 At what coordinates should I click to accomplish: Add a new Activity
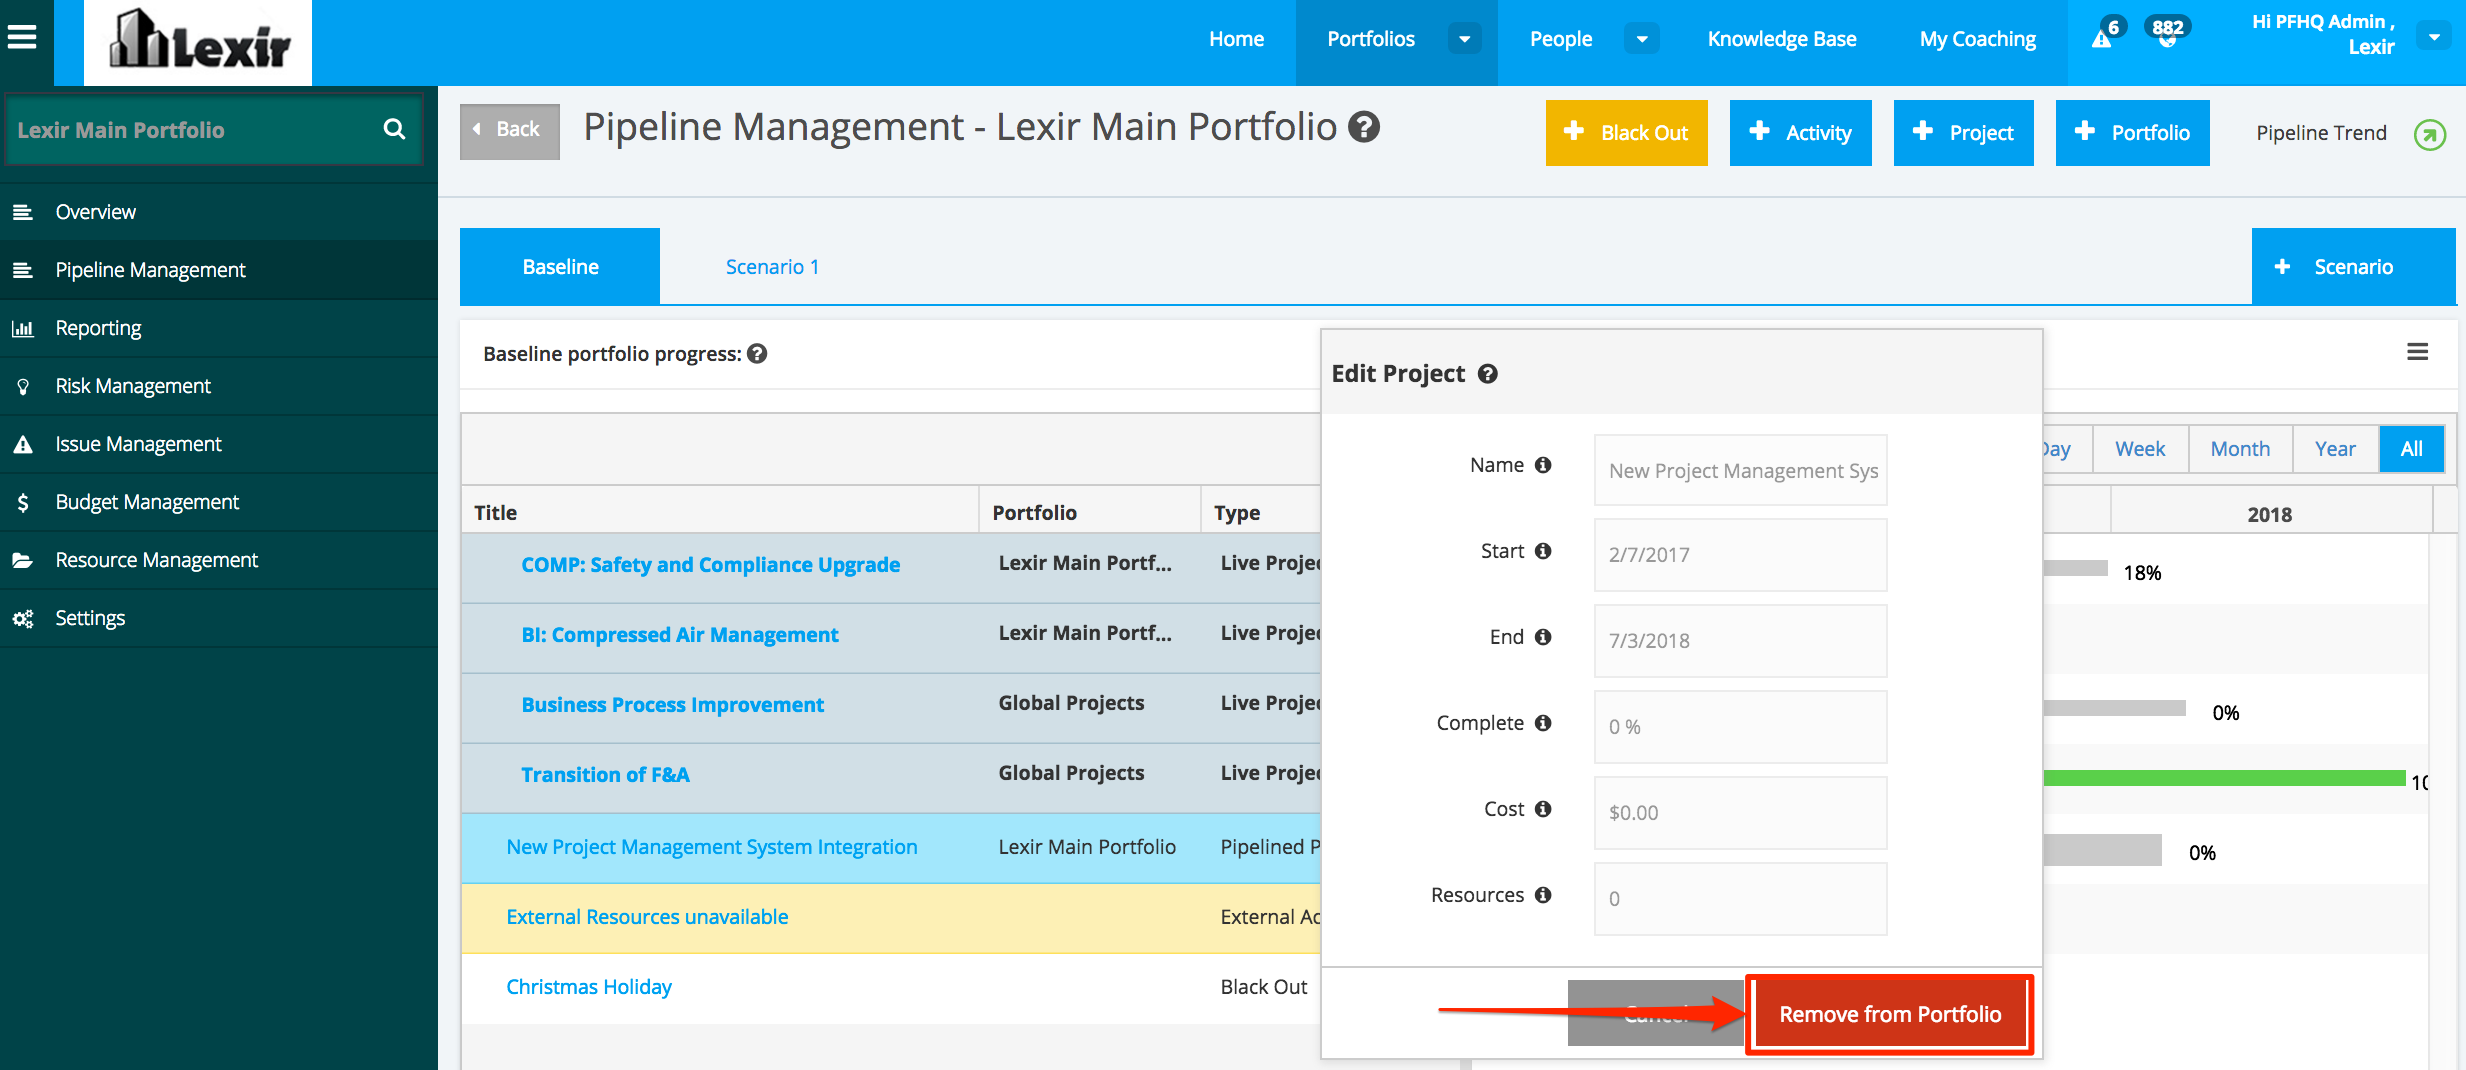click(1800, 133)
